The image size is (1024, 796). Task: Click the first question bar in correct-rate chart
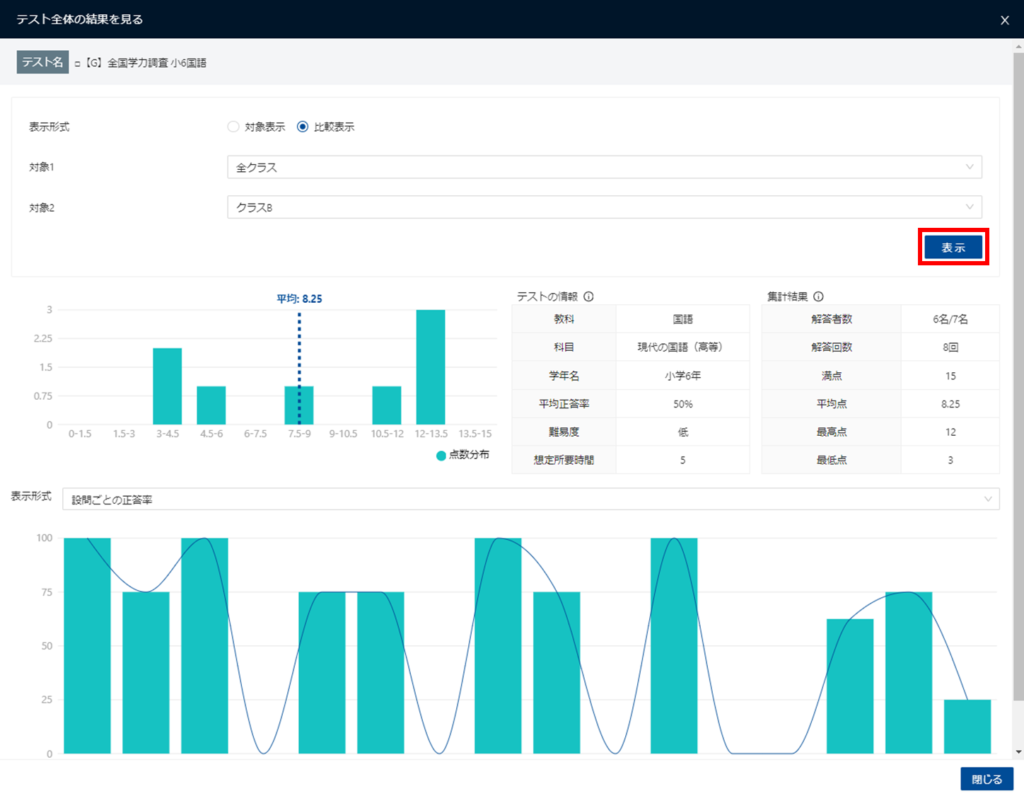pyautogui.click(x=88, y=646)
